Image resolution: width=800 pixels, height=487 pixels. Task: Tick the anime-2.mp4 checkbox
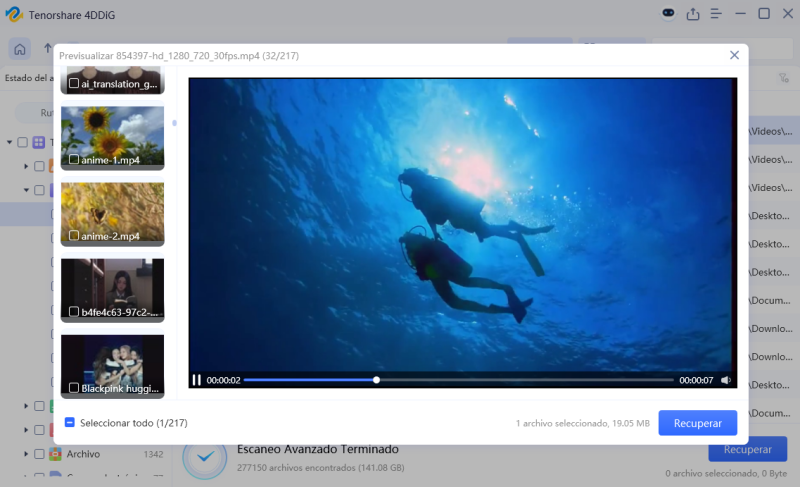point(74,237)
